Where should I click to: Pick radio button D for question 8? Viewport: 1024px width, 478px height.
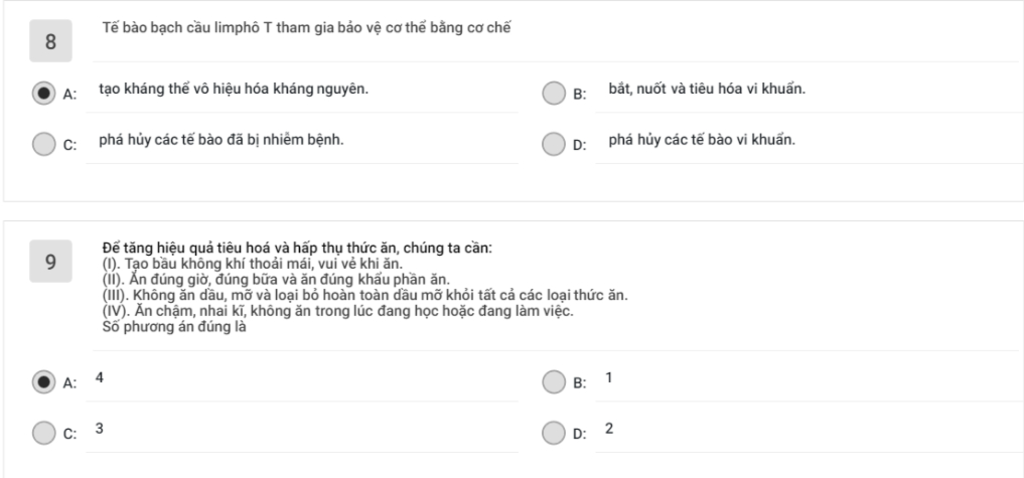tap(553, 144)
